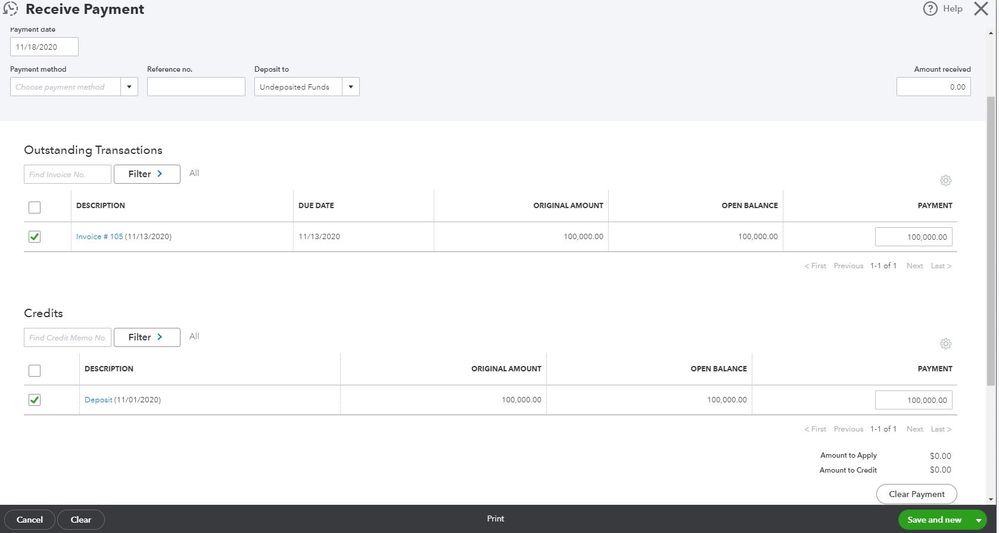999x533 pixels.
Task: Click the Amount received field
Action: tap(933, 87)
